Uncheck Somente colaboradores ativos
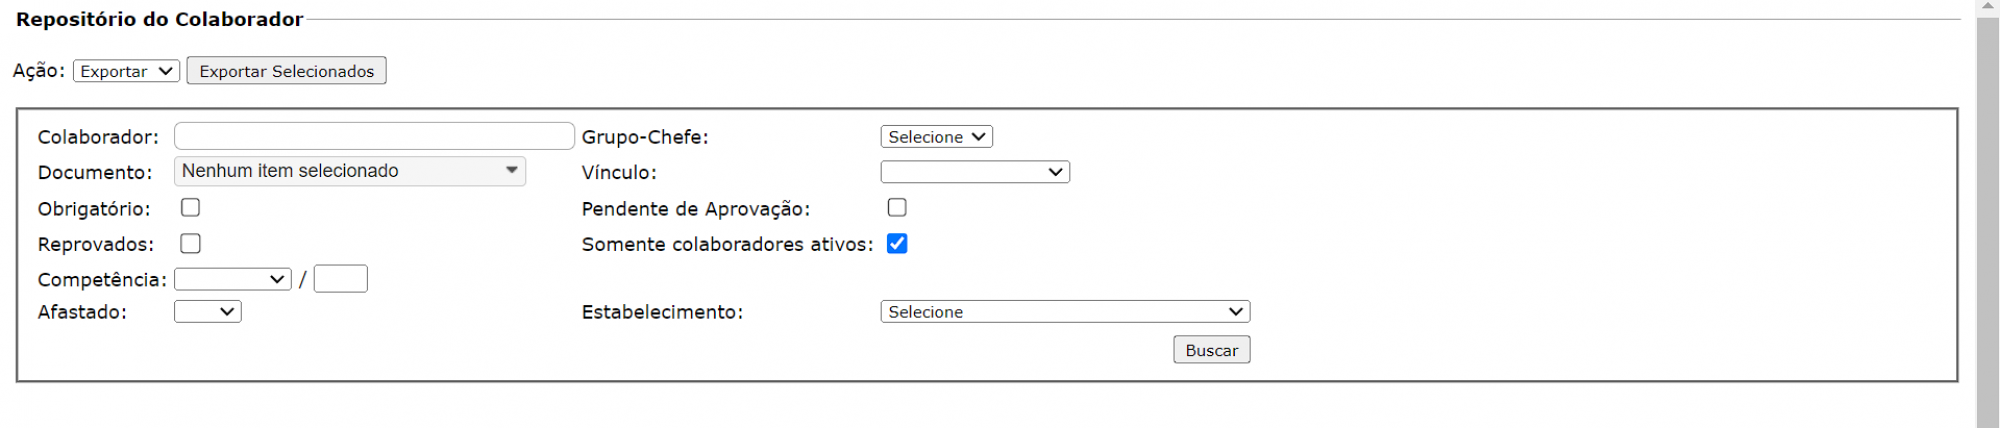 [x=897, y=244]
